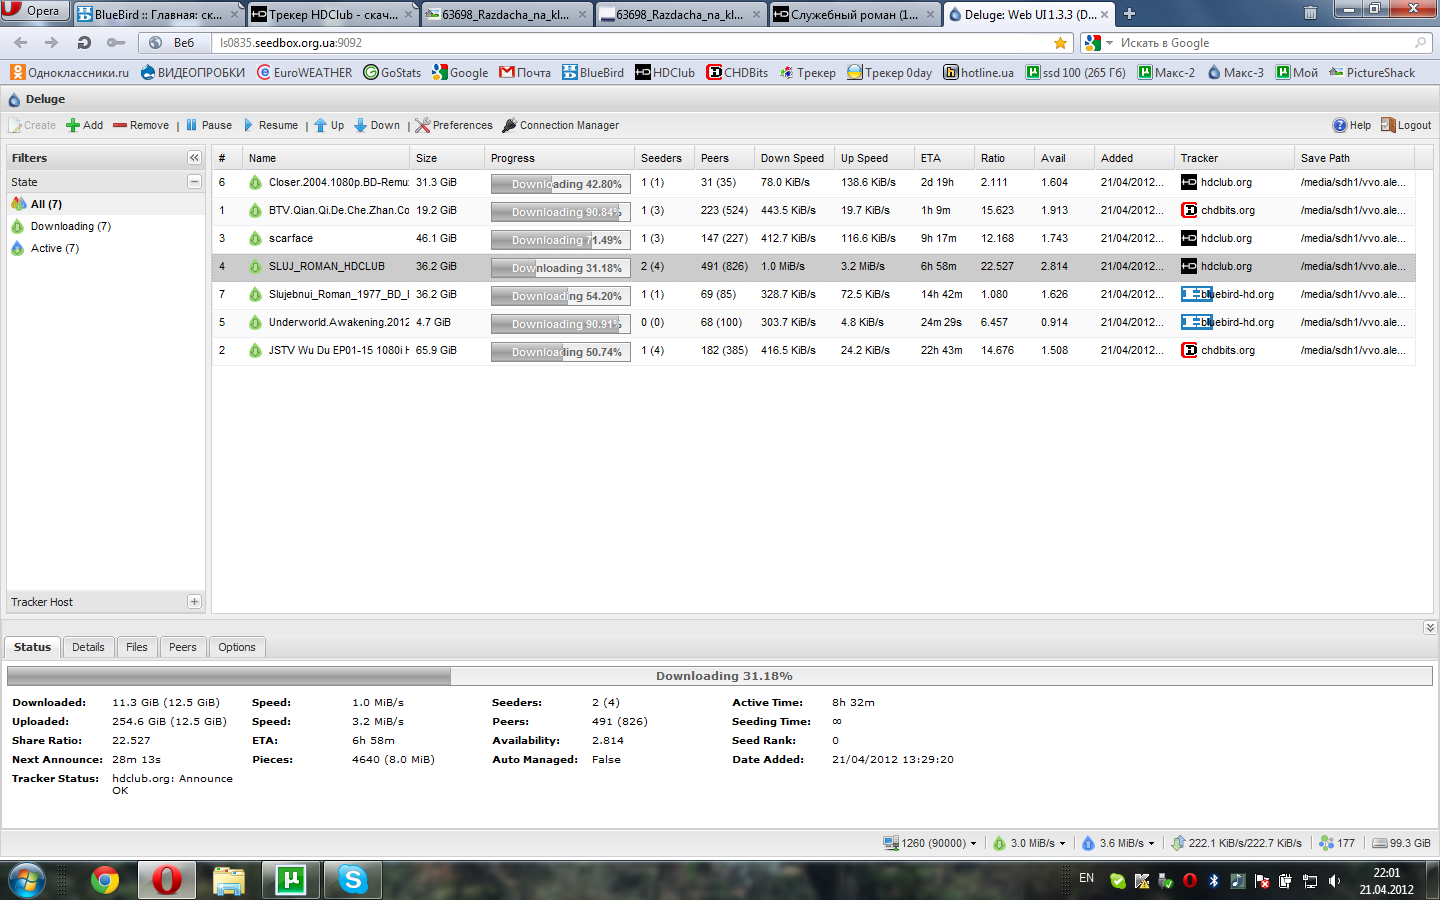Open the EuroWEATHER bookmark
Screen dimensions: 1440x900
click(304, 72)
